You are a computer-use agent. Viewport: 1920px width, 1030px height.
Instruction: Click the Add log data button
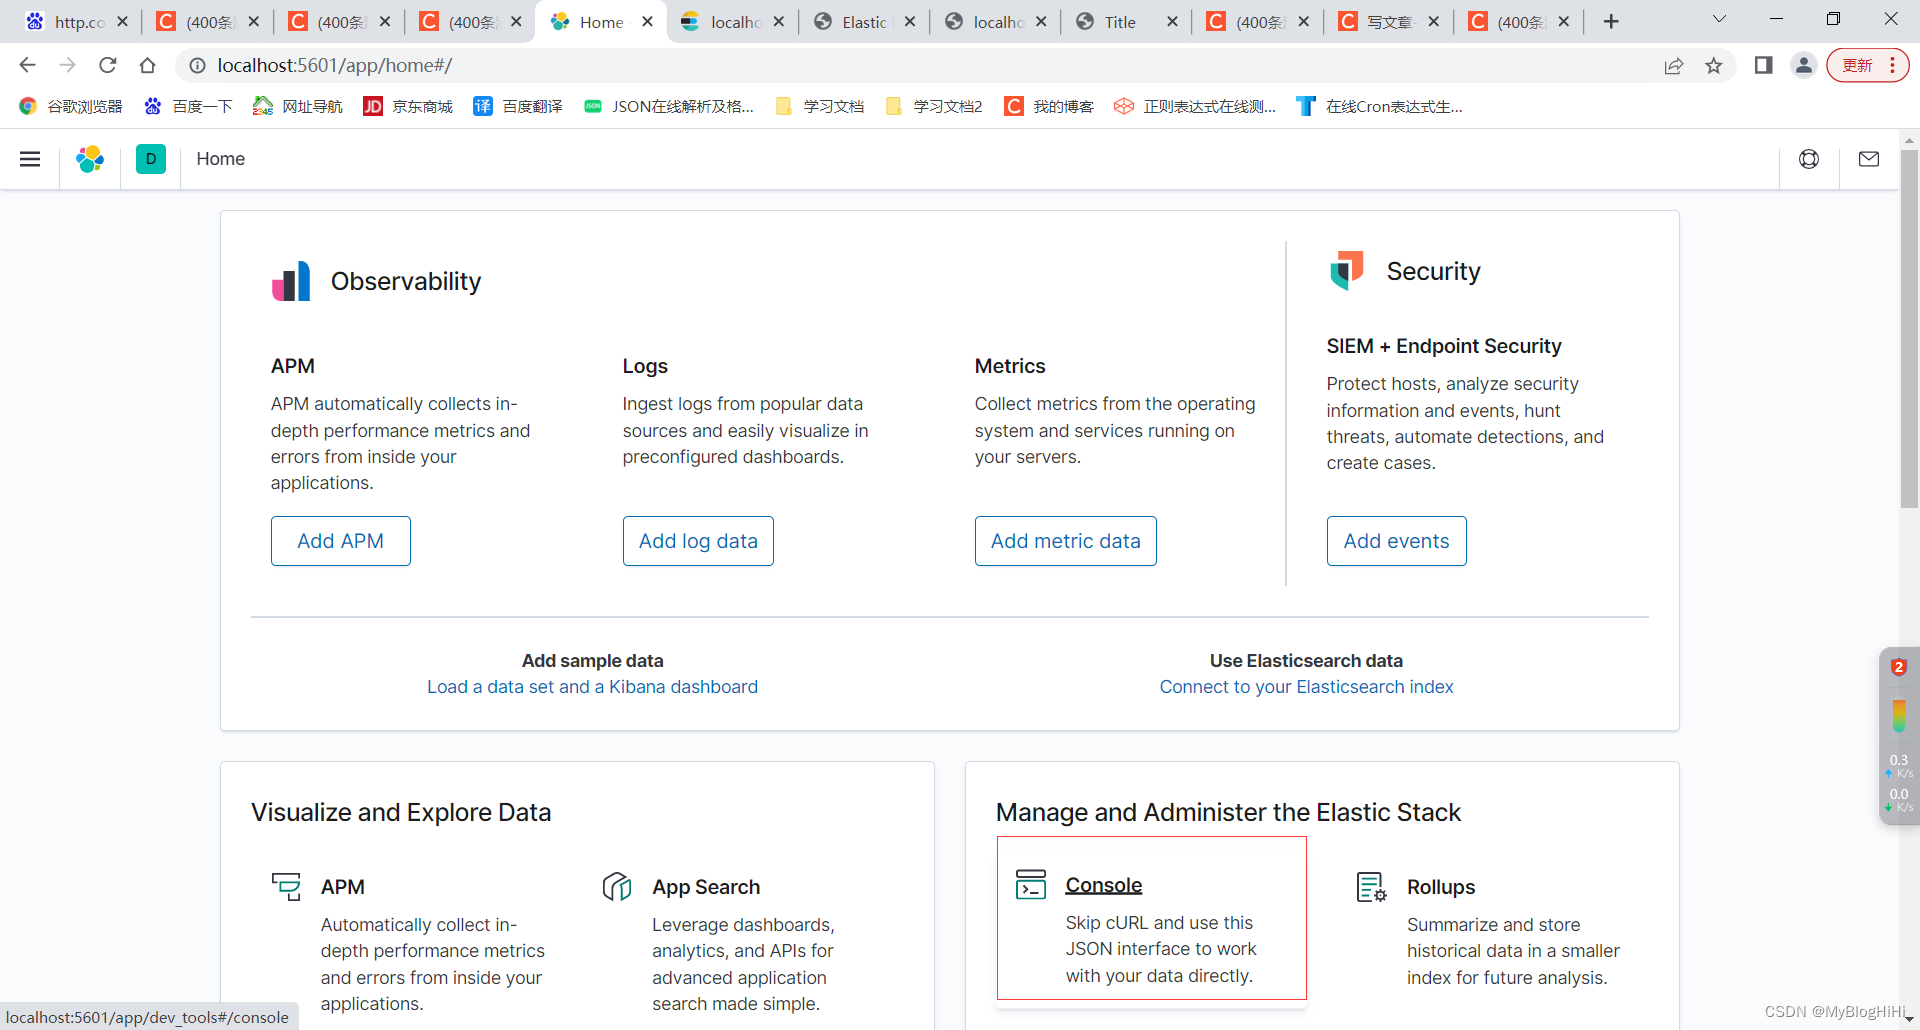698,541
